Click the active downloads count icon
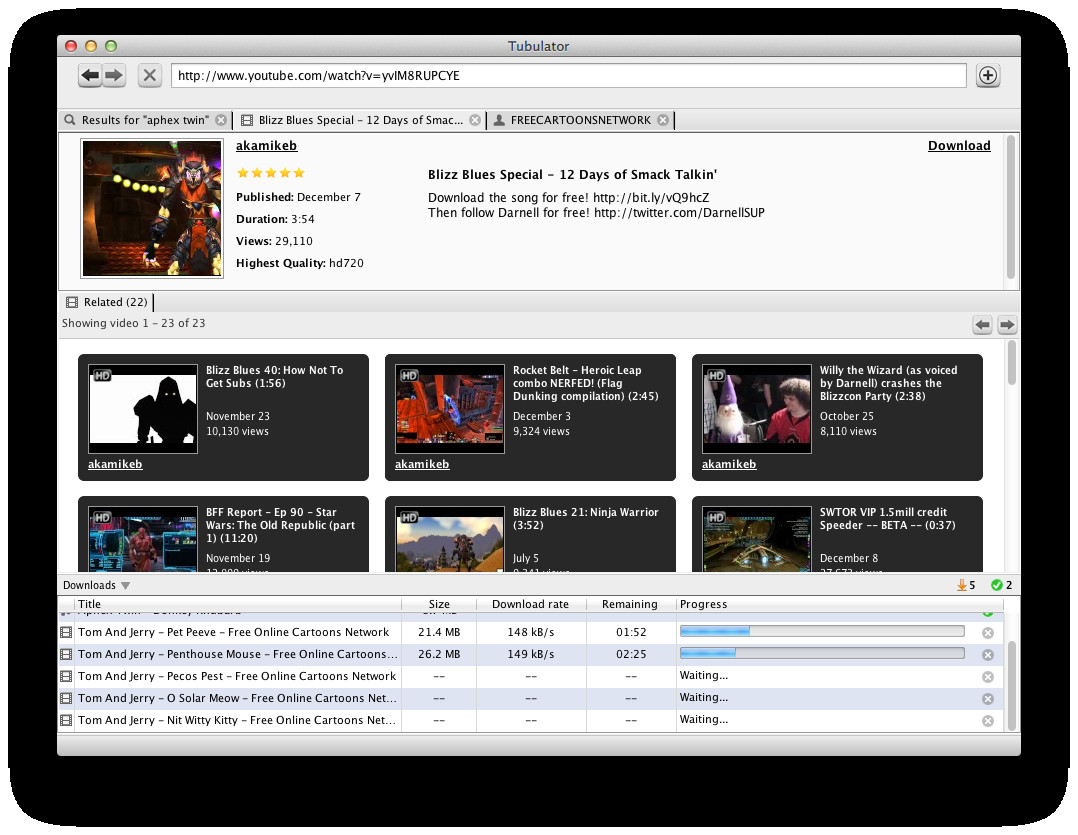Image resolution: width=1078 pixels, height=835 pixels. click(x=962, y=585)
